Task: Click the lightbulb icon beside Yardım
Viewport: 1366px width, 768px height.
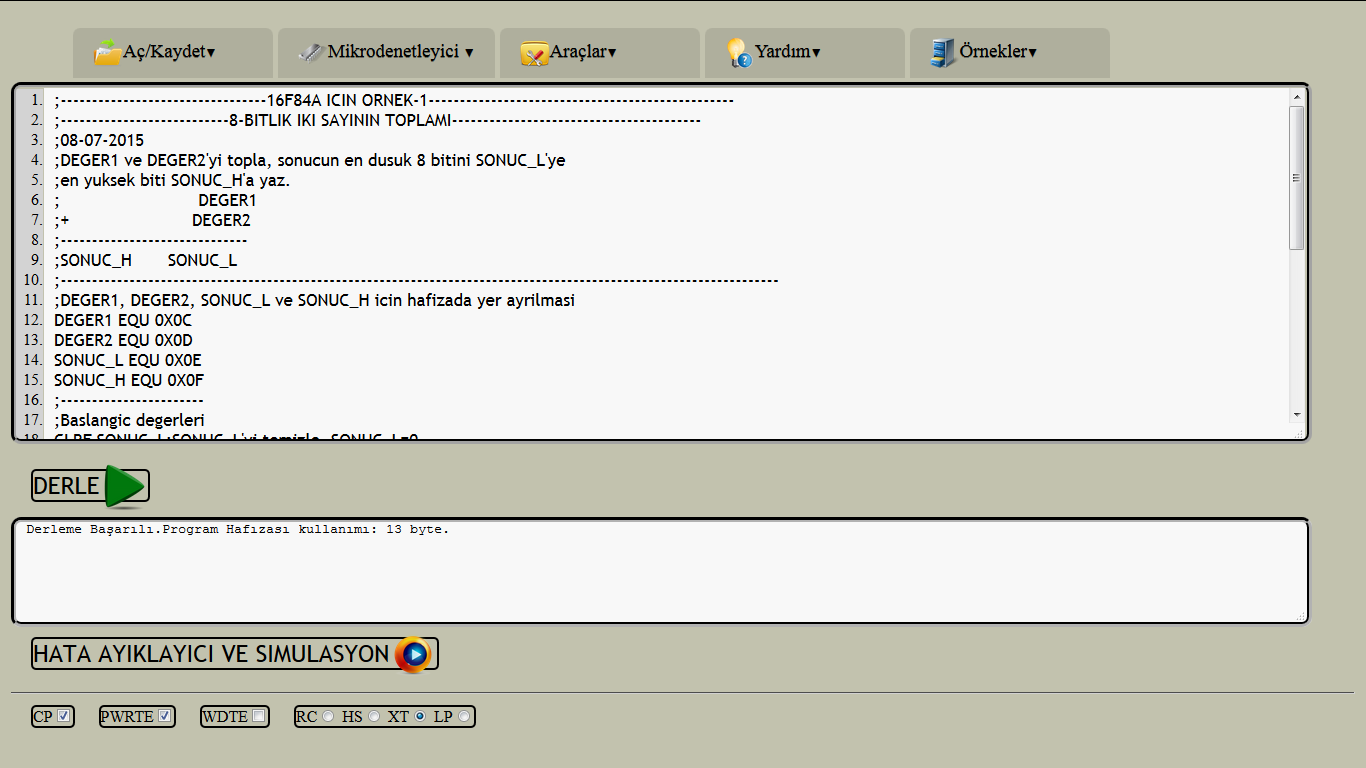Action: (738, 52)
